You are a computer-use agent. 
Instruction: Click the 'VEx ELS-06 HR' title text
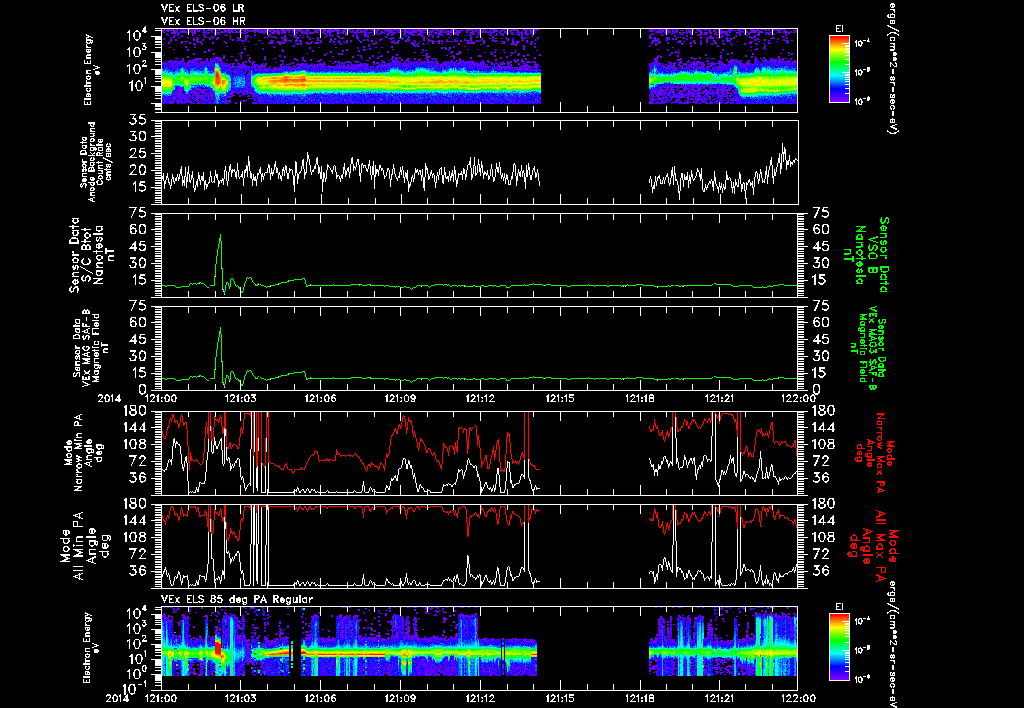tap(202, 22)
